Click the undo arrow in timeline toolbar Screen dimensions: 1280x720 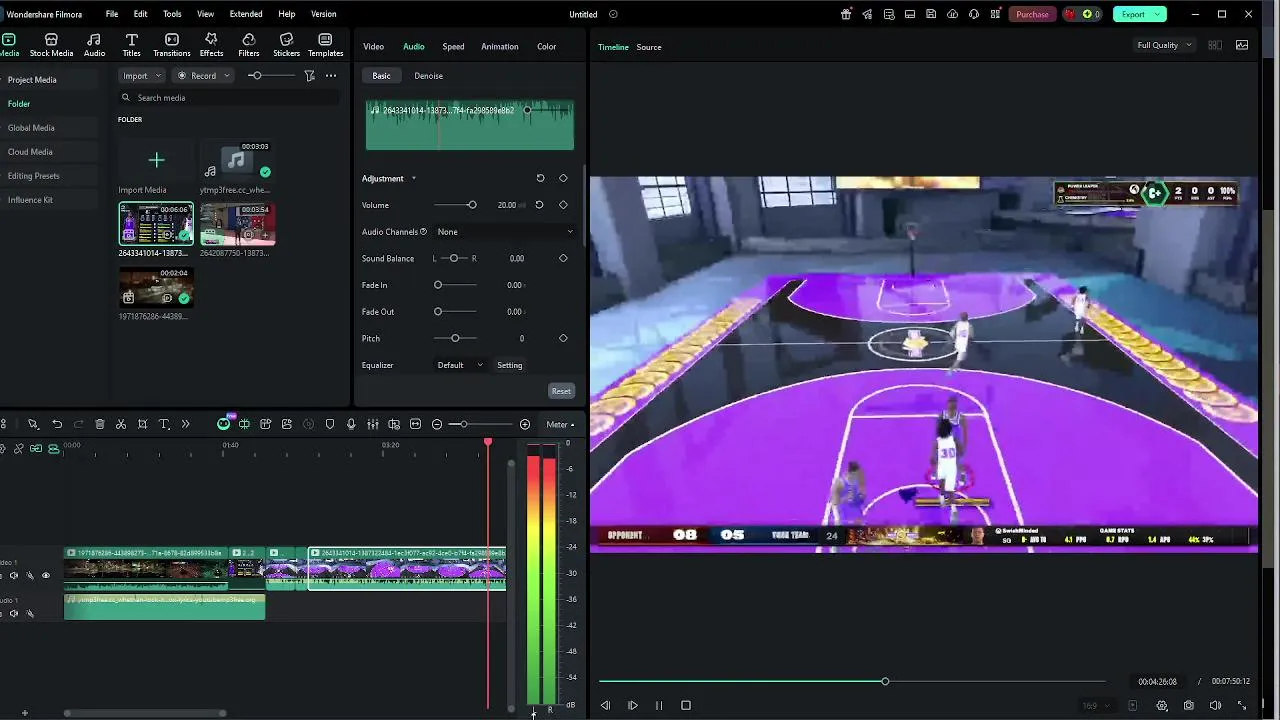[x=57, y=424]
